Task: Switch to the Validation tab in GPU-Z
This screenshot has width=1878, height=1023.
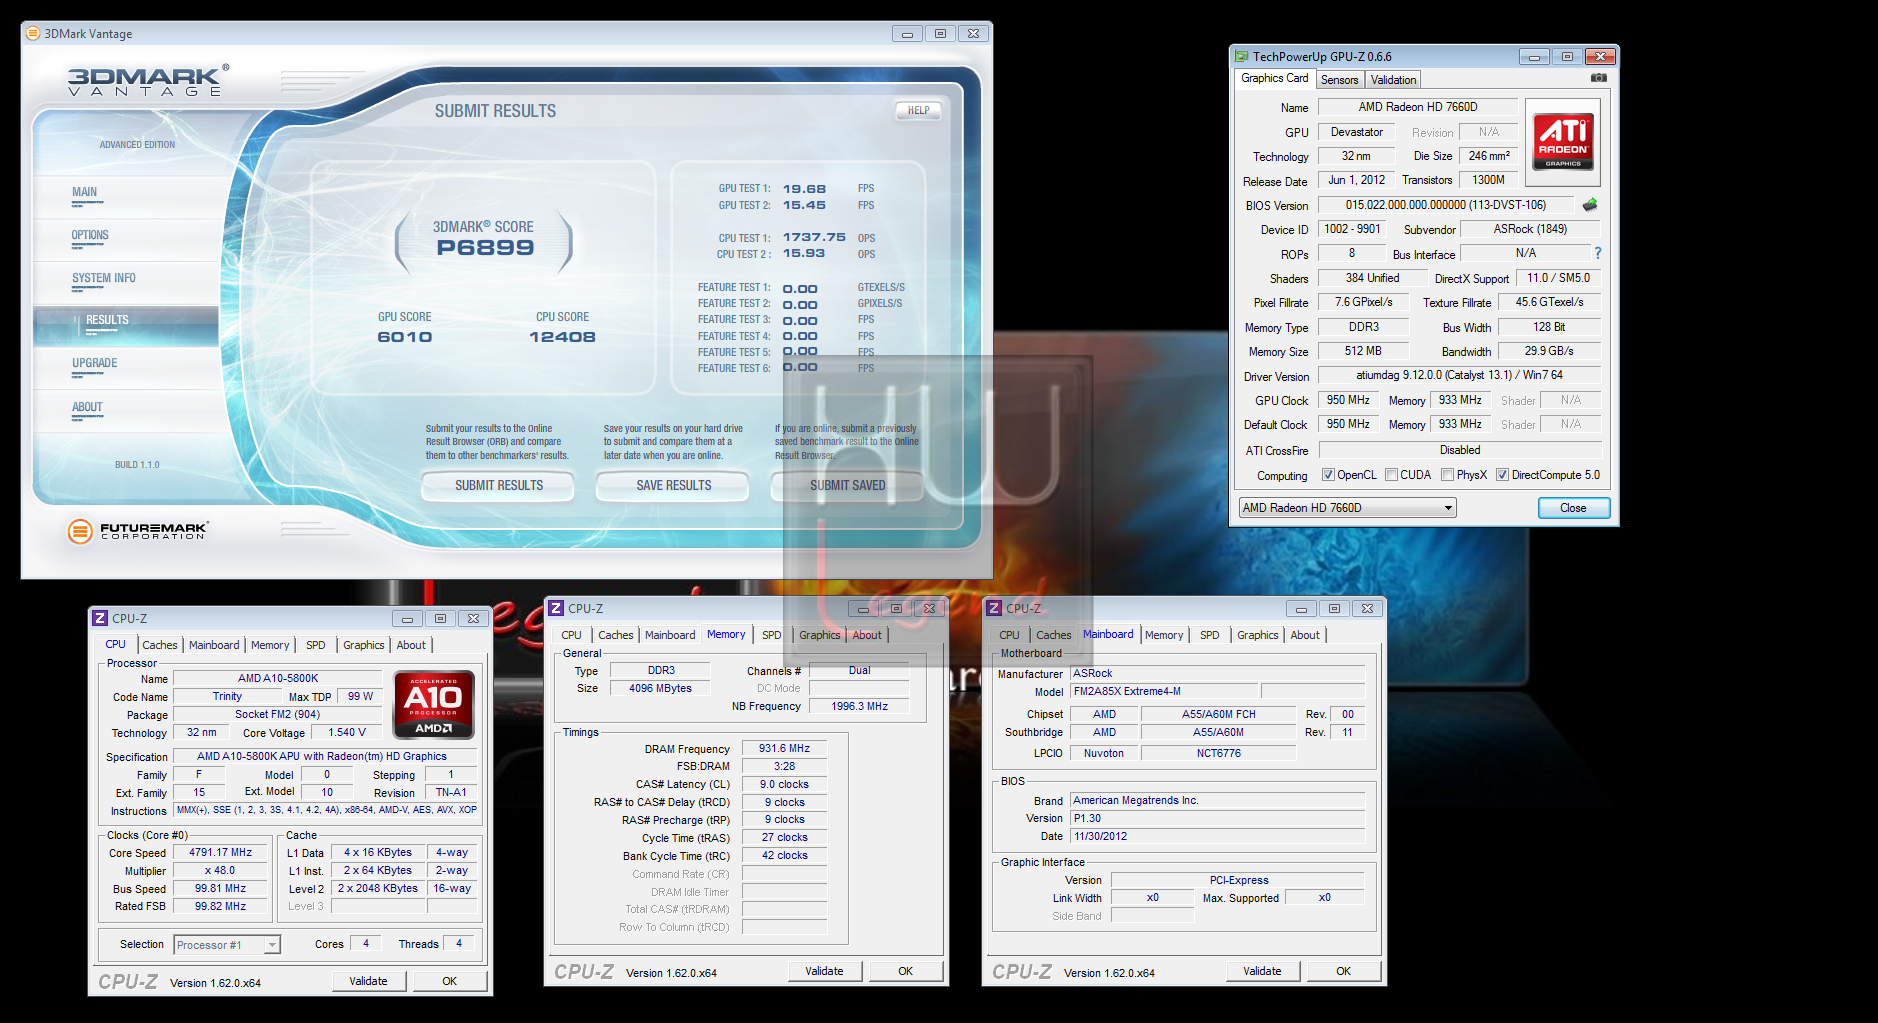Action: coord(1393,80)
